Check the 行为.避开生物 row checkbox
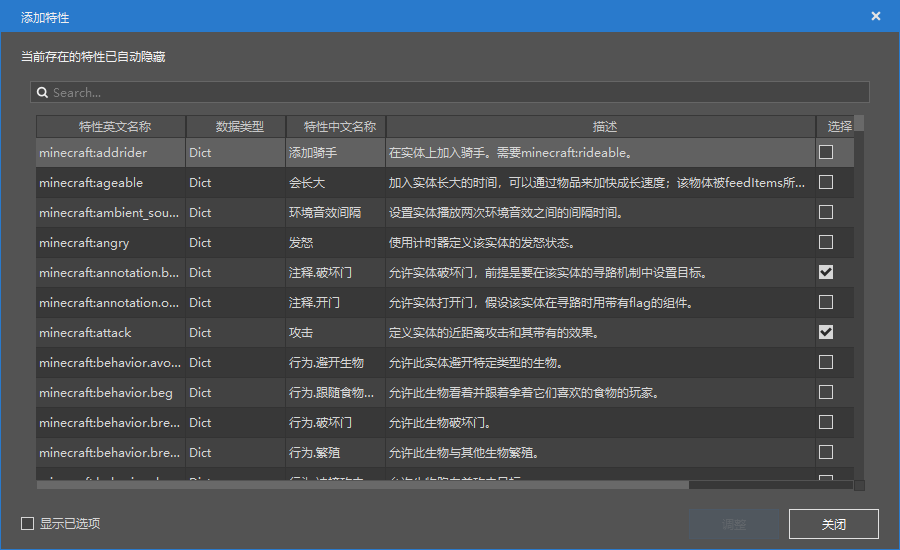The height and width of the screenshot is (550, 900). pos(826,362)
